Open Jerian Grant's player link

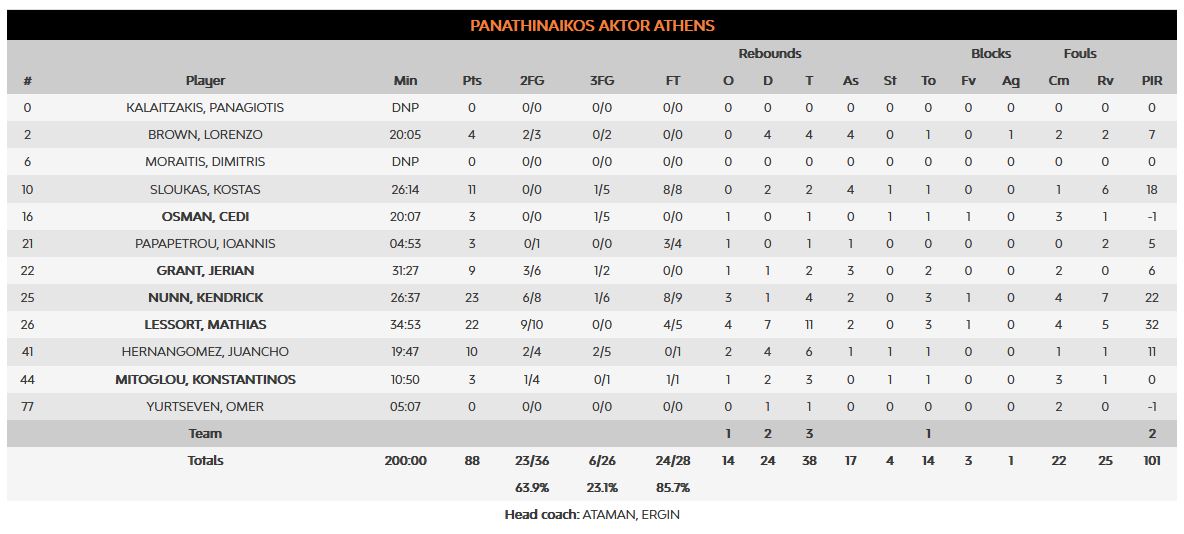205,270
